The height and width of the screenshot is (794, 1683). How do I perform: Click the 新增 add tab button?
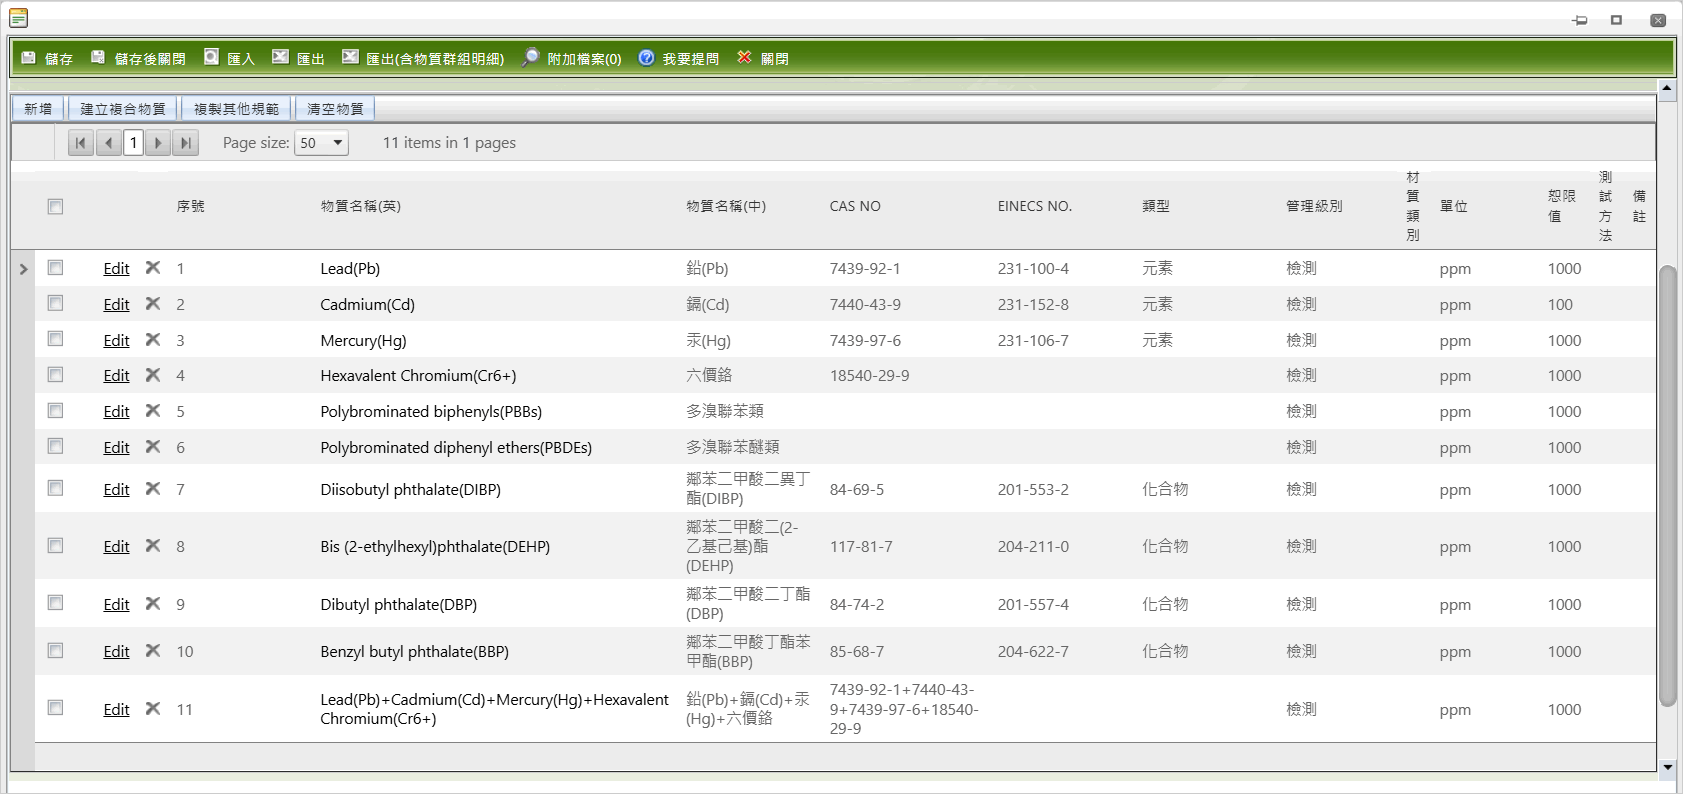38,108
